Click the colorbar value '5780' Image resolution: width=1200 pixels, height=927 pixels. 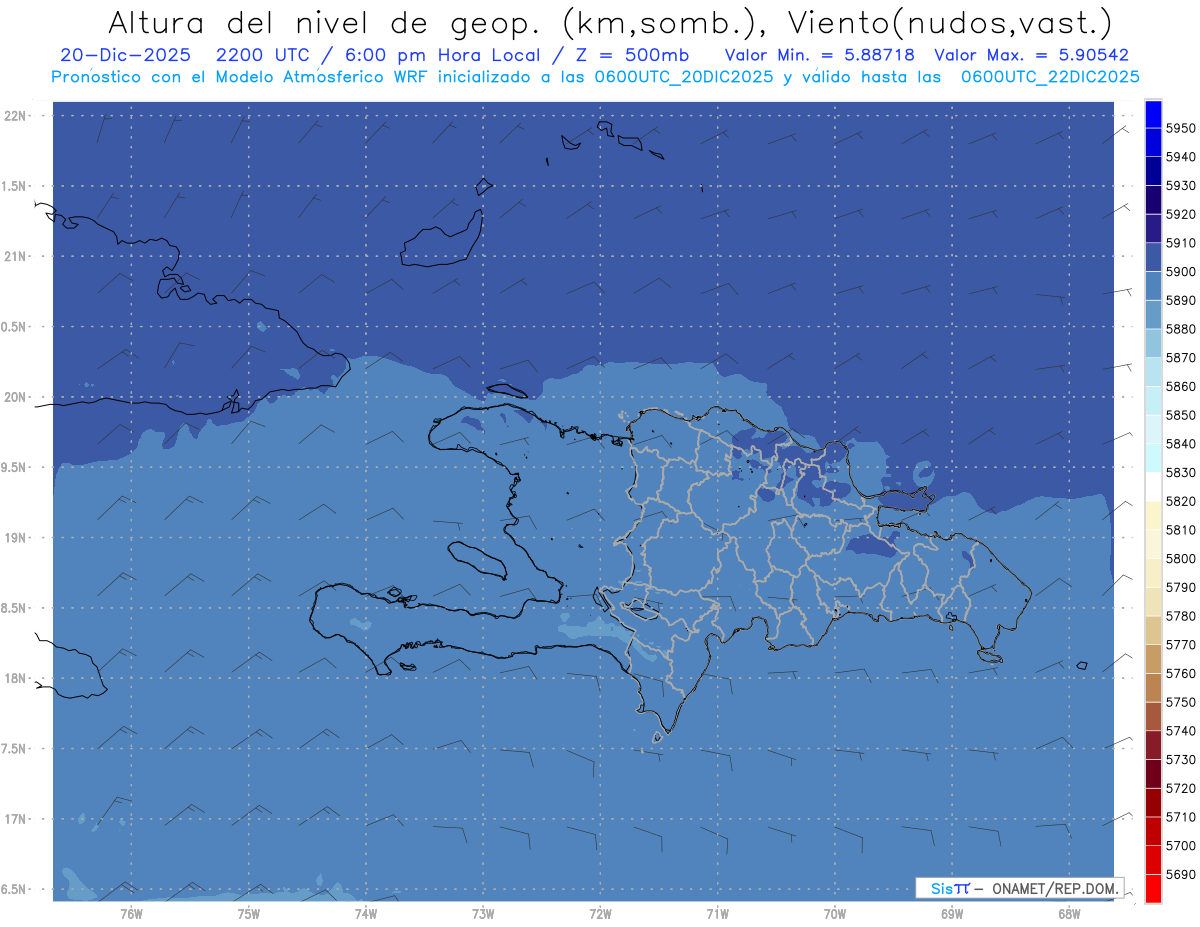(x=1180, y=616)
